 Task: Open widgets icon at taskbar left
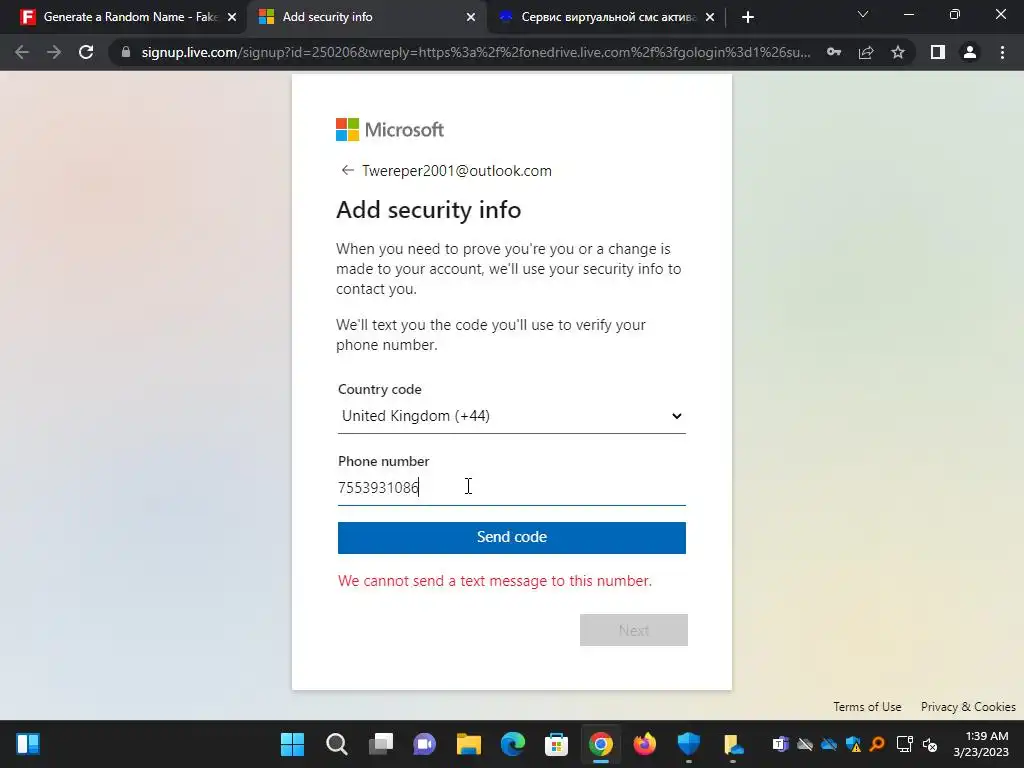(28, 744)
